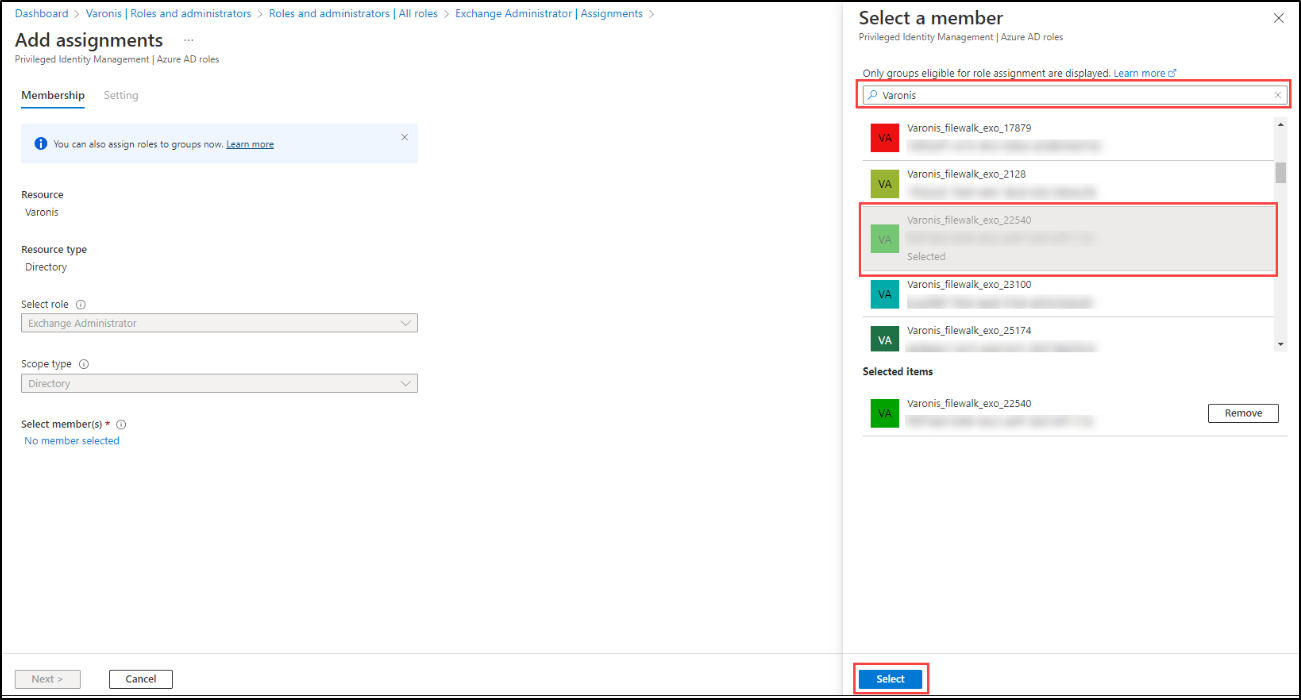Open Dashboard from the breadcrumb
The height and width of the screenshot is (700, 1301).
[40, 13]
